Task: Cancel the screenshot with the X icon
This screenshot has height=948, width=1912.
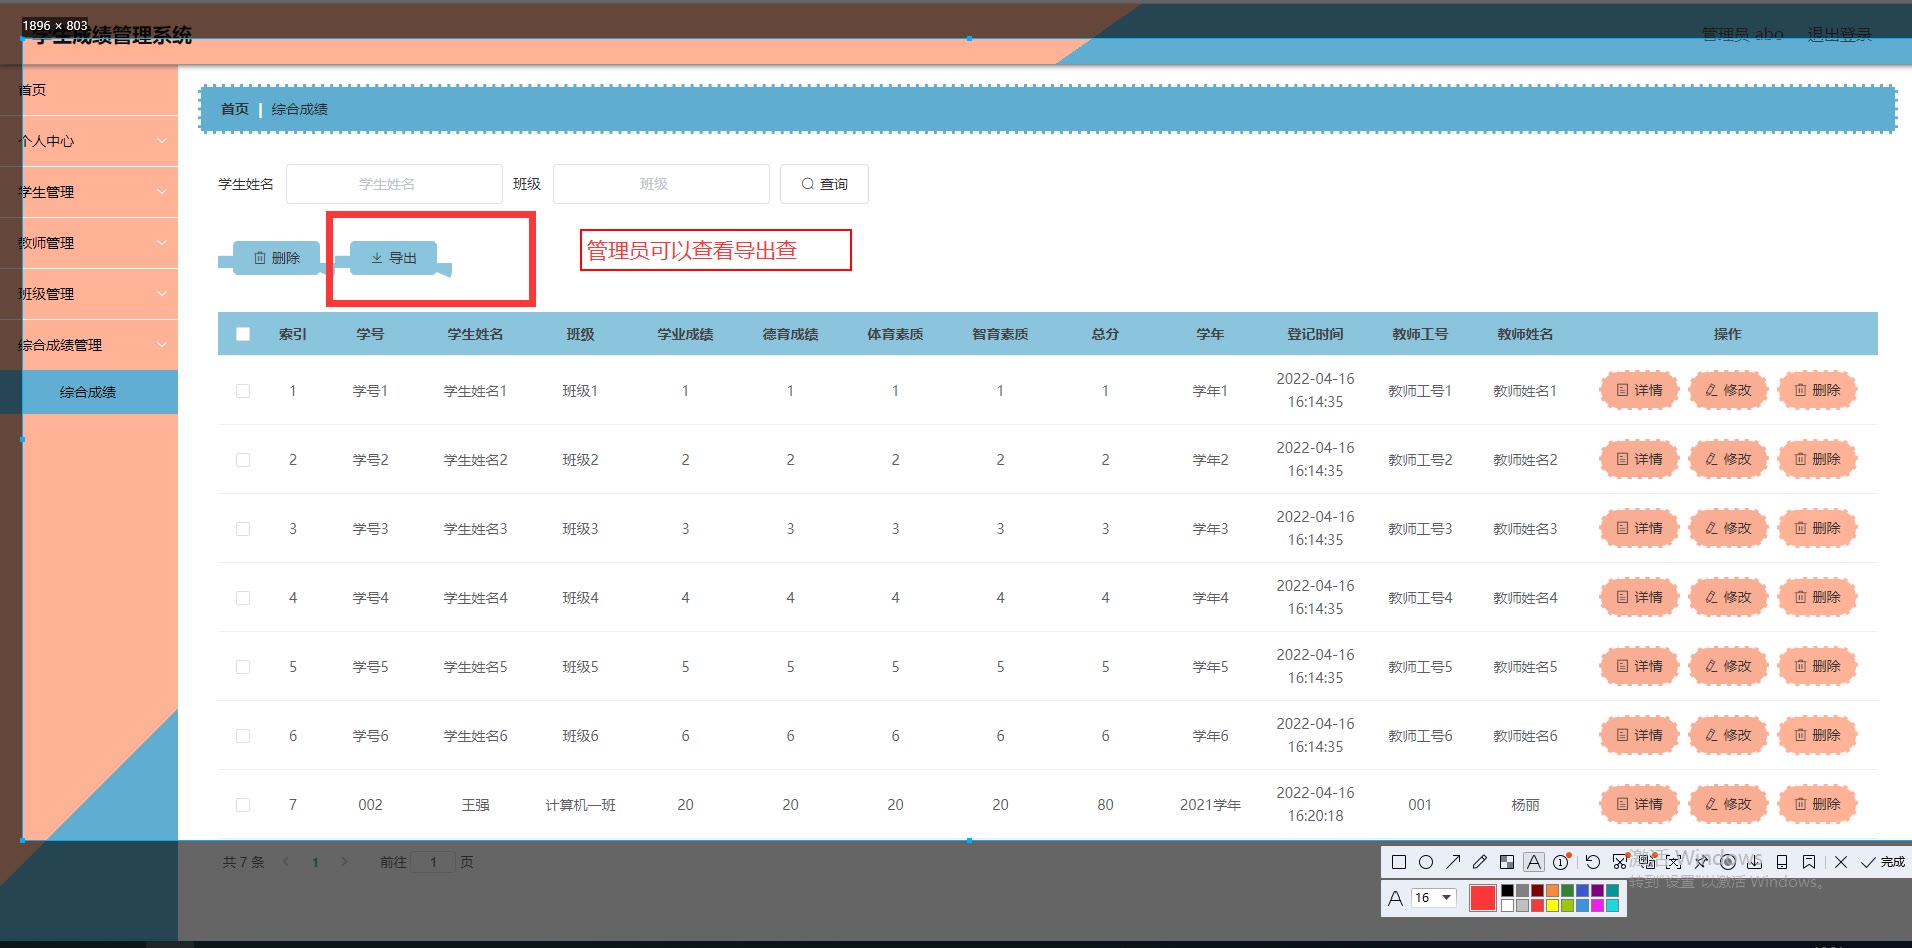Action: point(1841,862)
